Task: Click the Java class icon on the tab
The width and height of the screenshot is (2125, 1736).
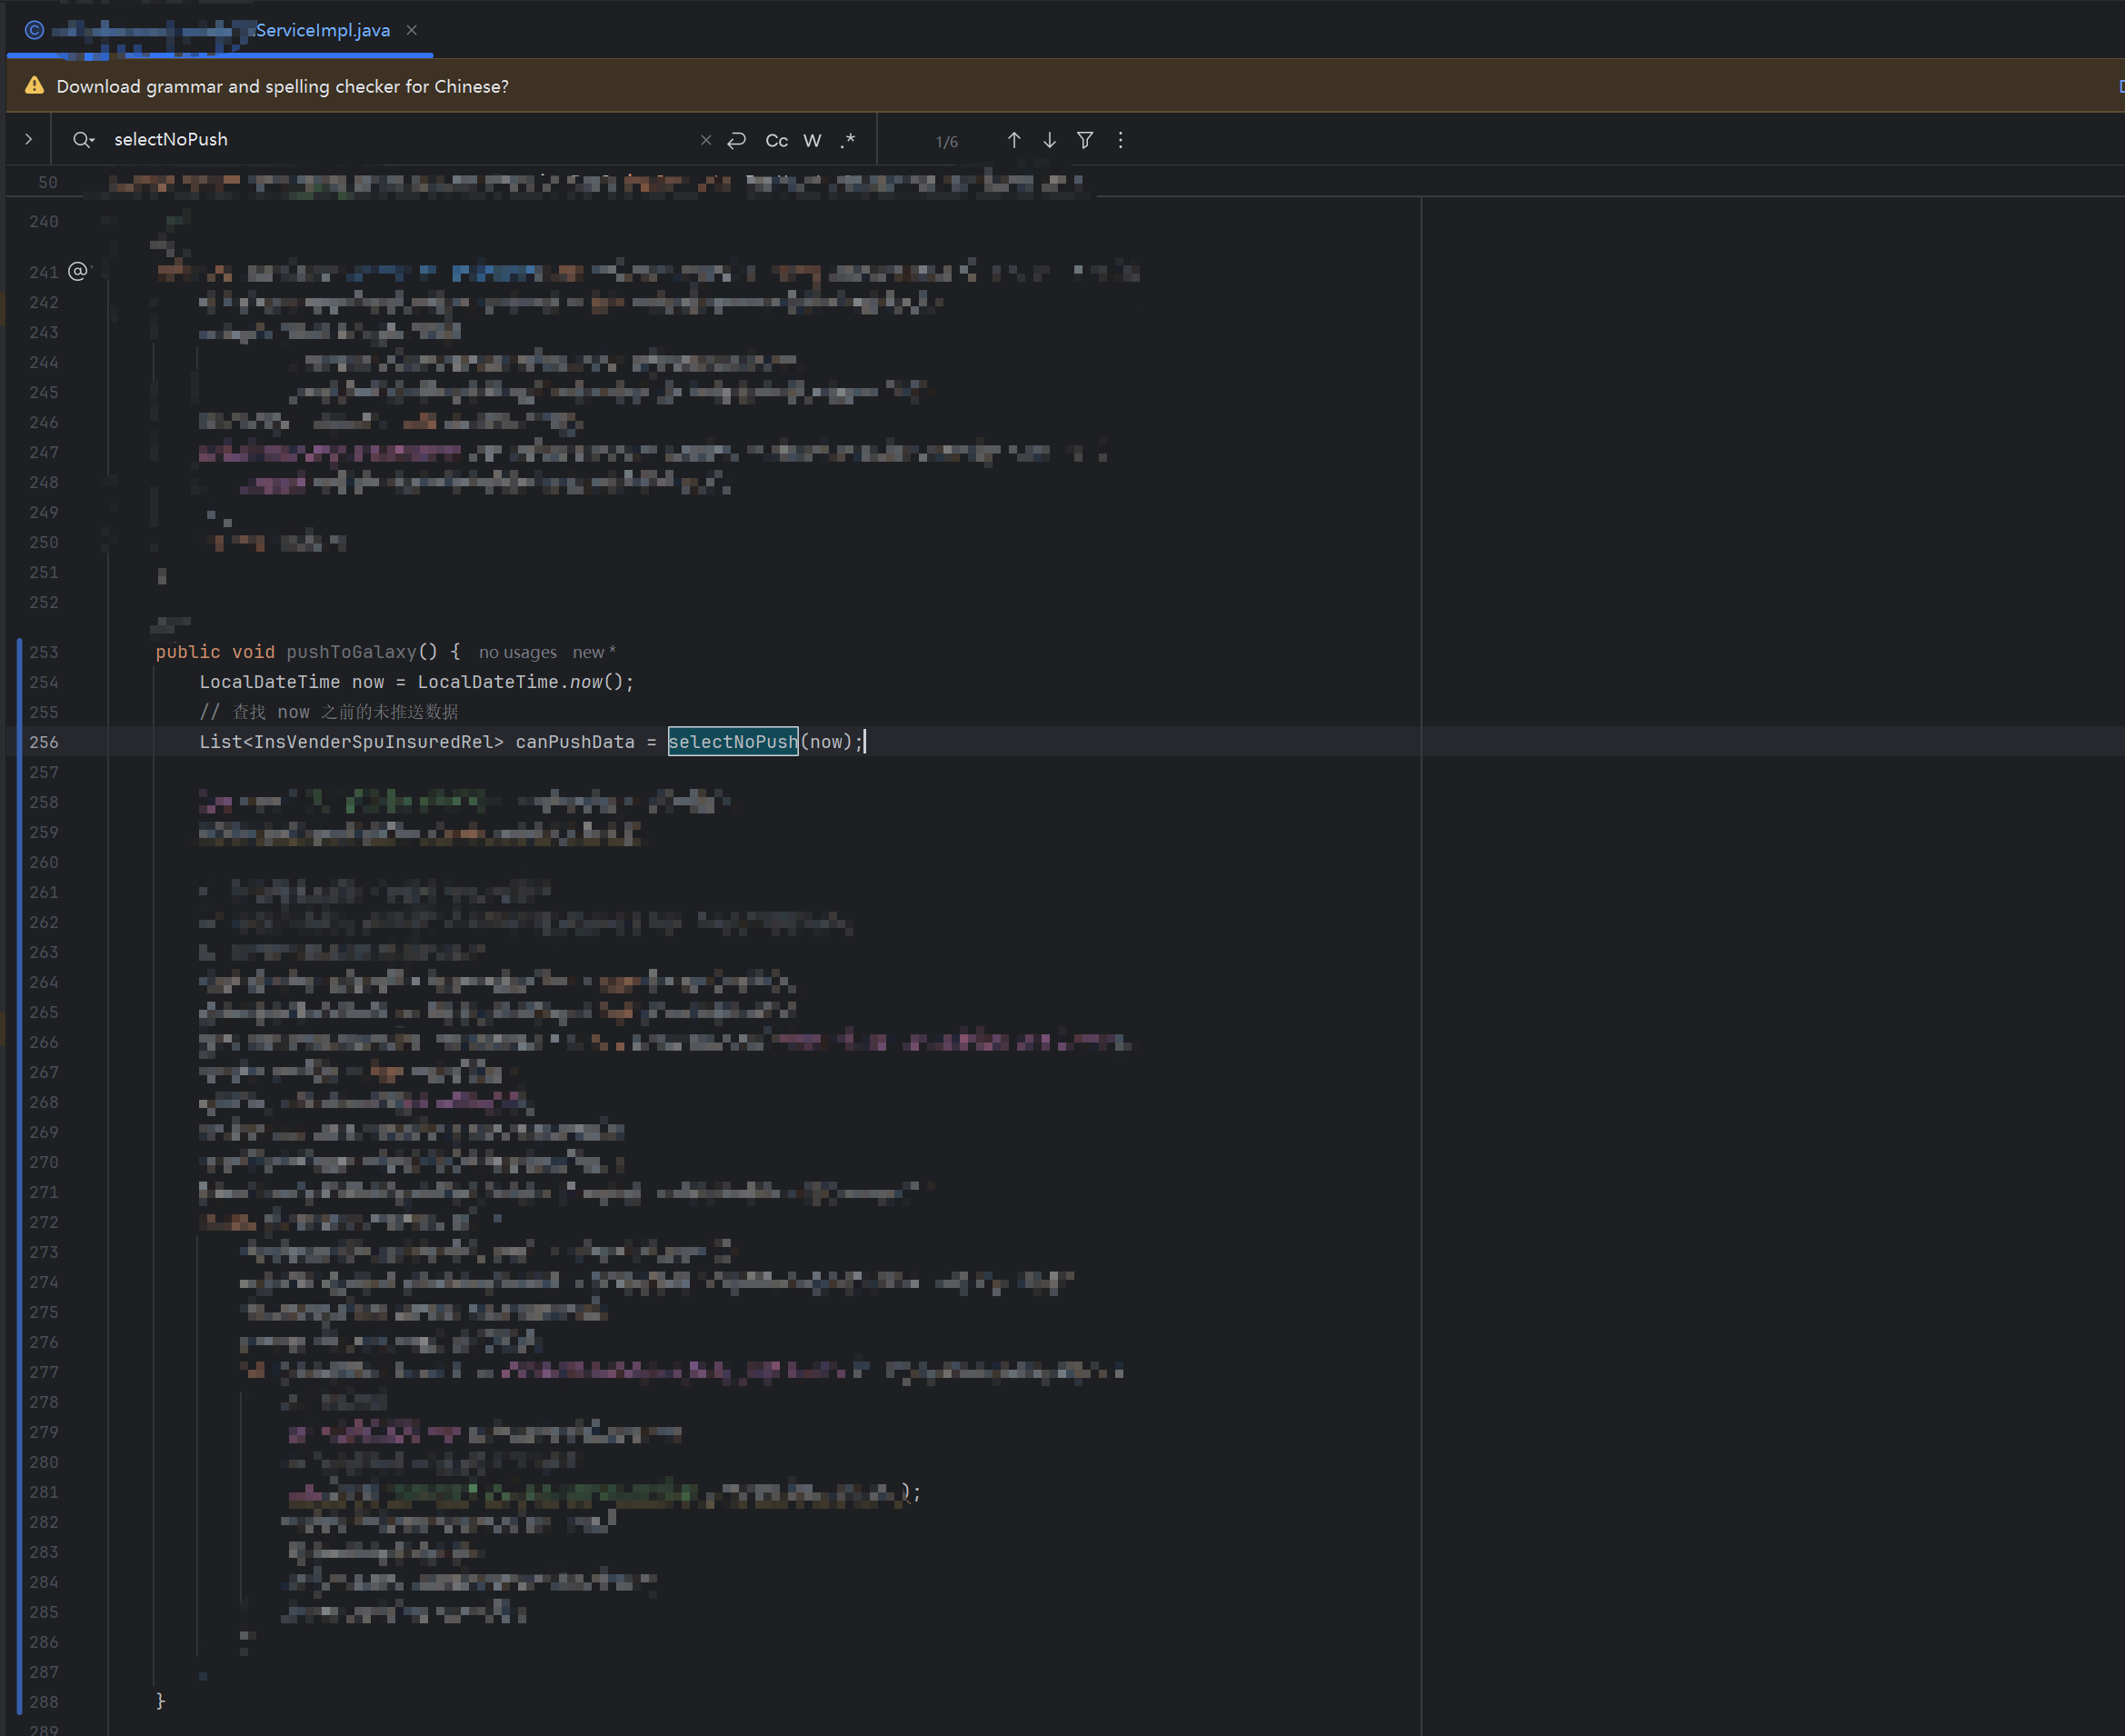Action: [34, 30]
